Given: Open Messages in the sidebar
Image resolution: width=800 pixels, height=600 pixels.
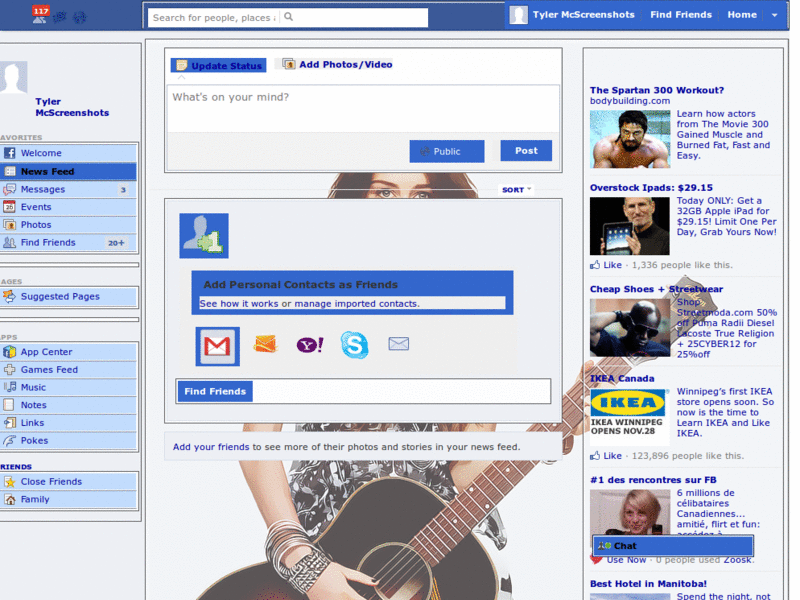Looking at the screenshot, I should [x=68, y=189].
